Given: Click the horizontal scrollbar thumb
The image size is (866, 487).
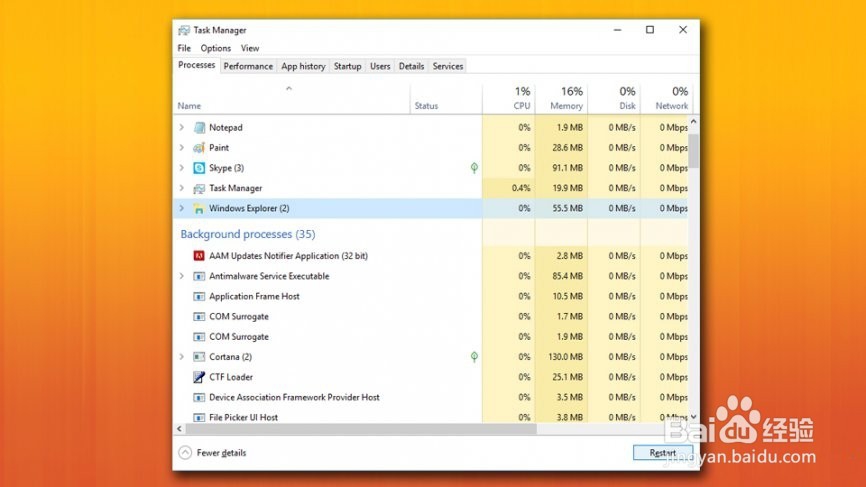Looking at the screenshot, I should tap(361, 428).
